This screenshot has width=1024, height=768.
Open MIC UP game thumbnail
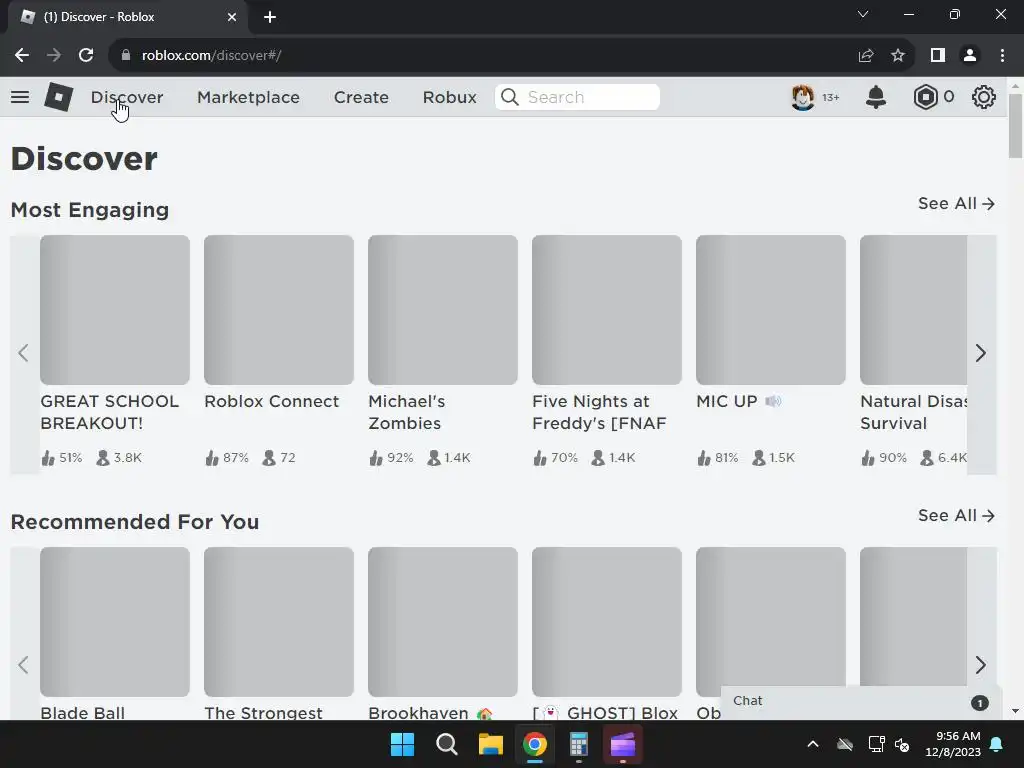771,310
